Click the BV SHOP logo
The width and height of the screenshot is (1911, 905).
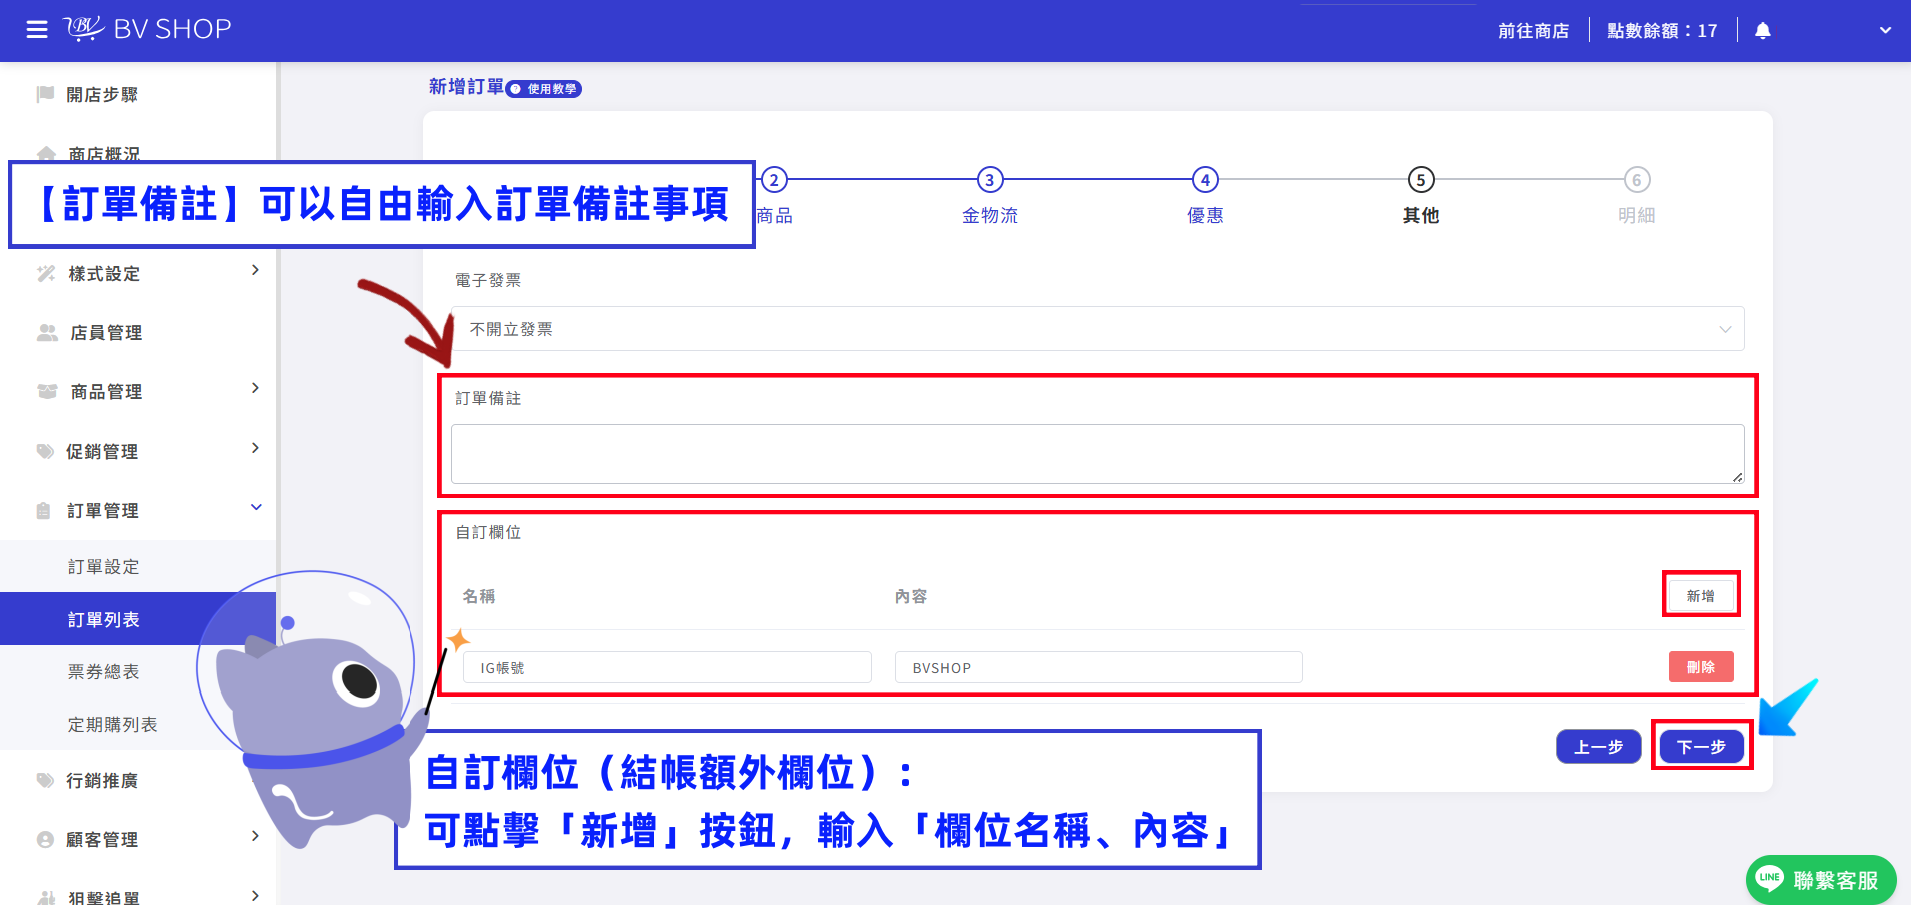148,29
